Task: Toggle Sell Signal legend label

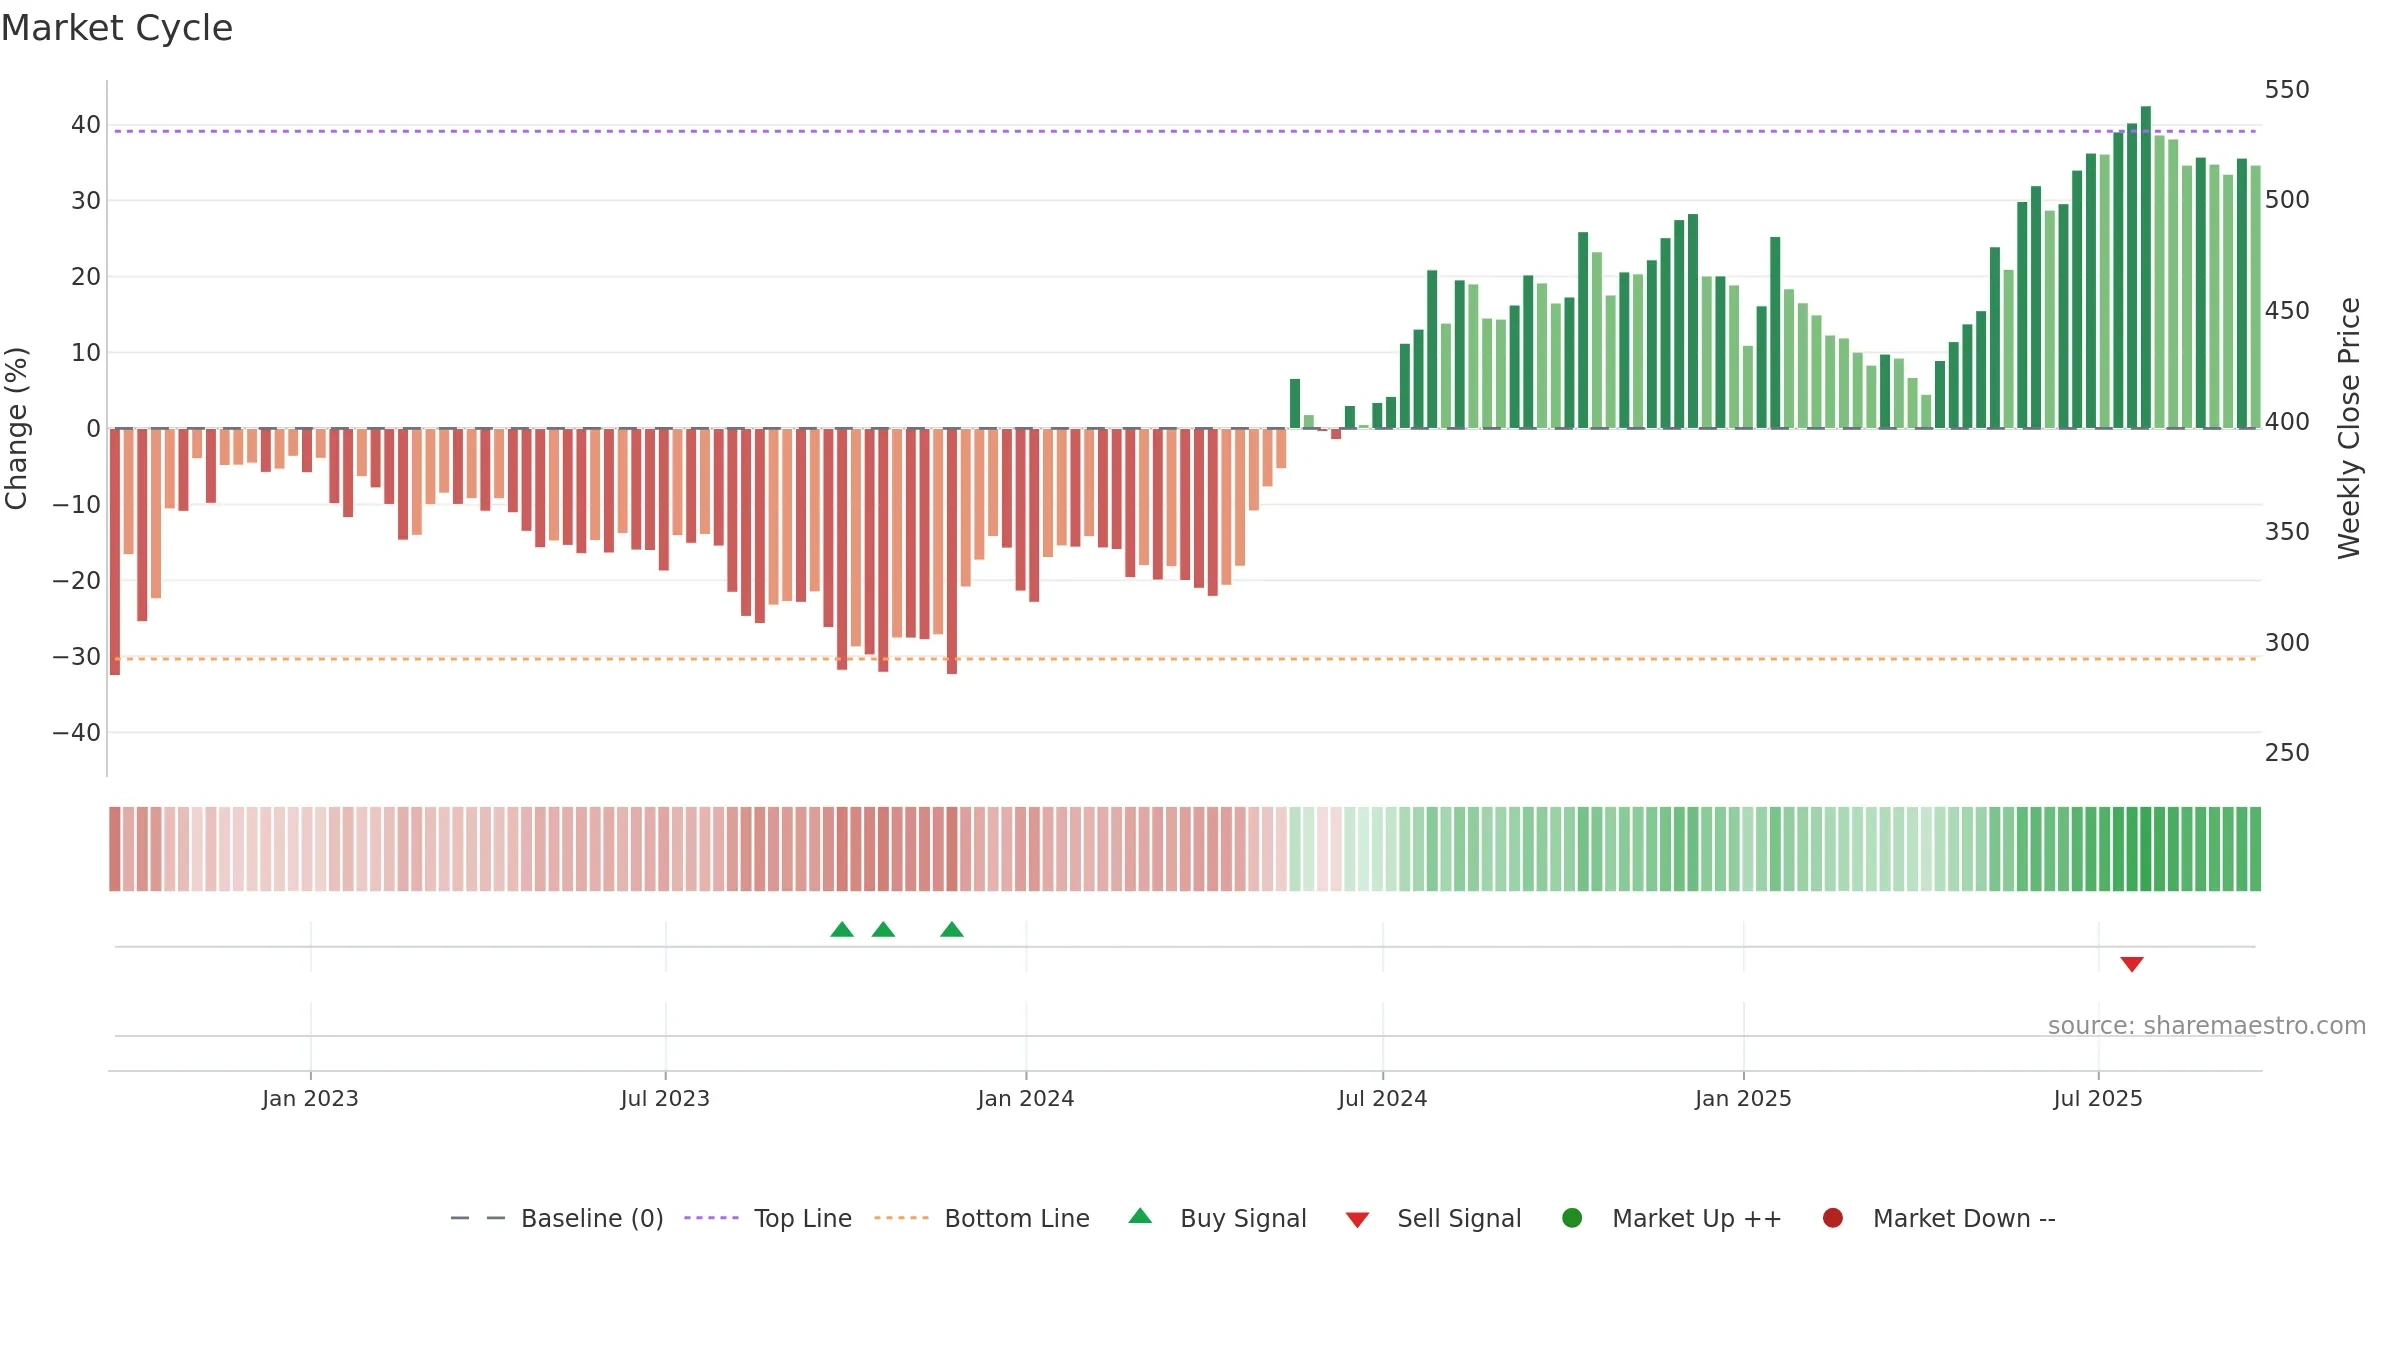Action: coord(1459,1218)
